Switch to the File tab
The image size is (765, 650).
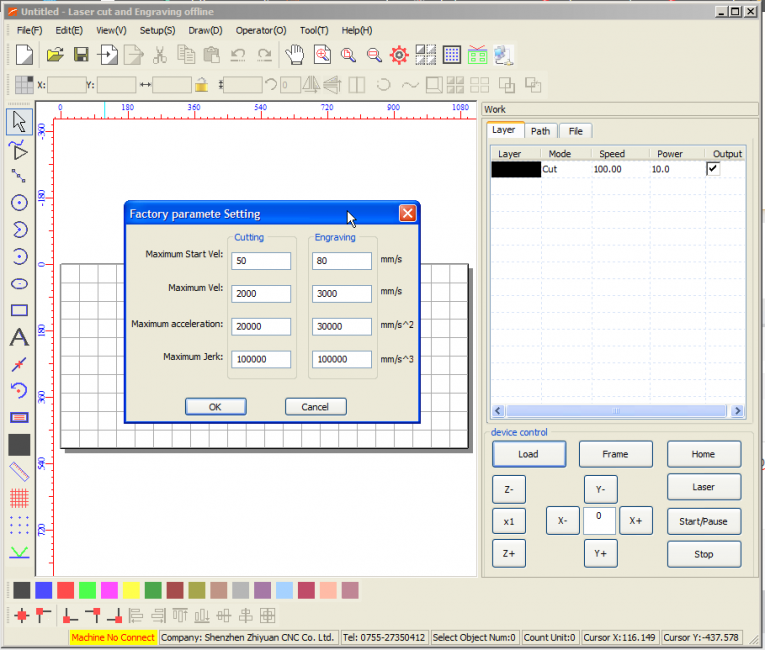point(575,131)
